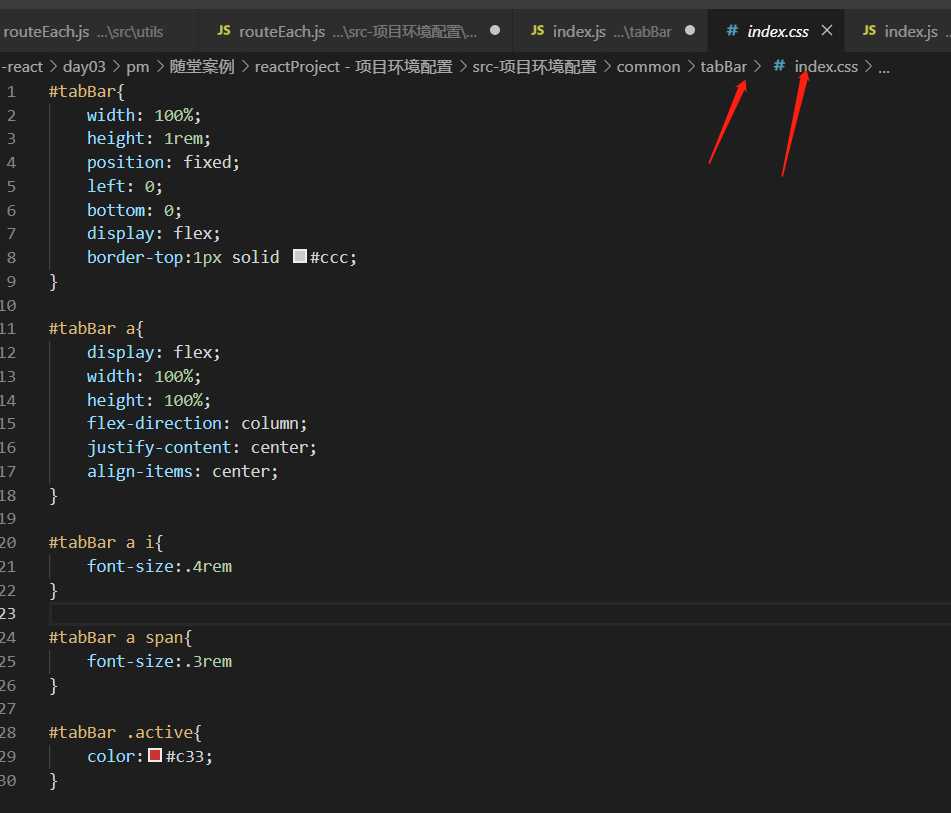Click line number 28 in gutter
The height and width of the screenshot is (813, 951).
point(8,733)
